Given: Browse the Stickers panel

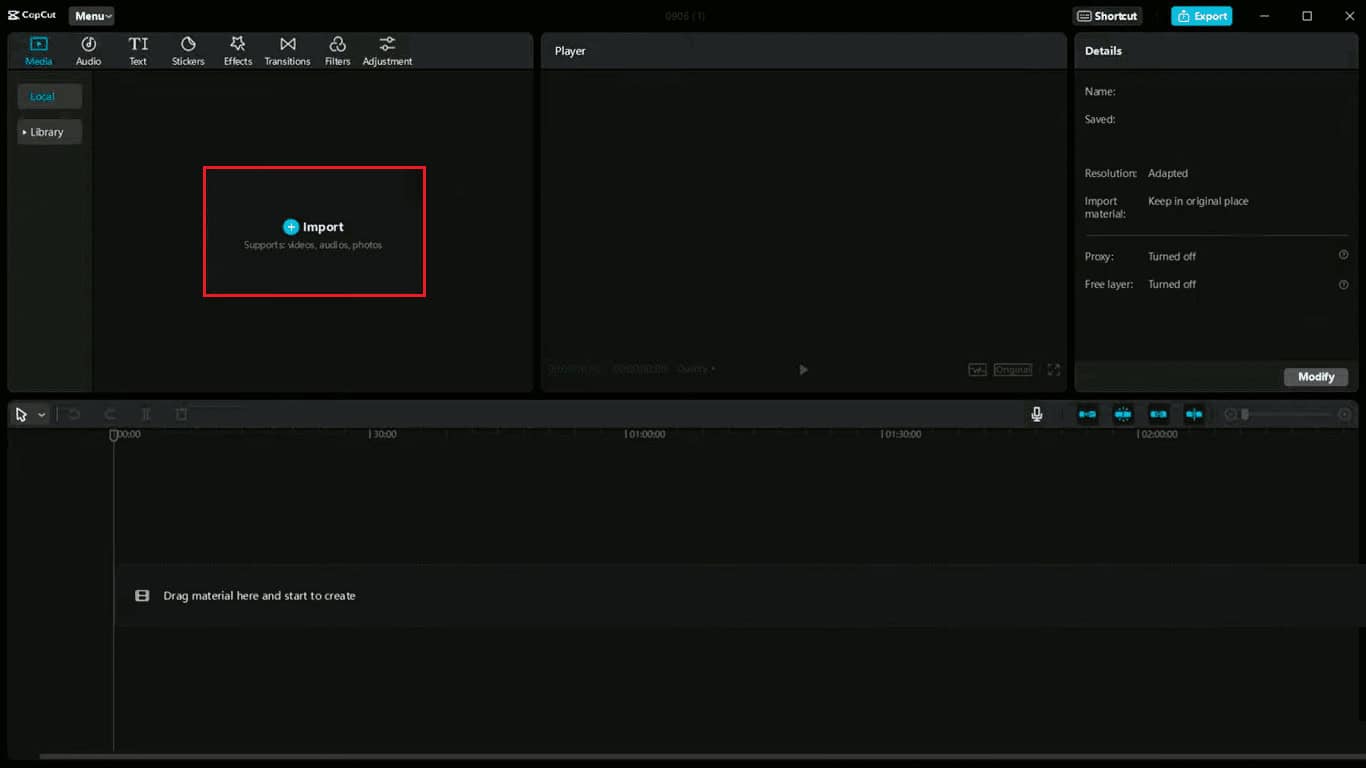Looking at the screenshot, I should coord(187,50).
